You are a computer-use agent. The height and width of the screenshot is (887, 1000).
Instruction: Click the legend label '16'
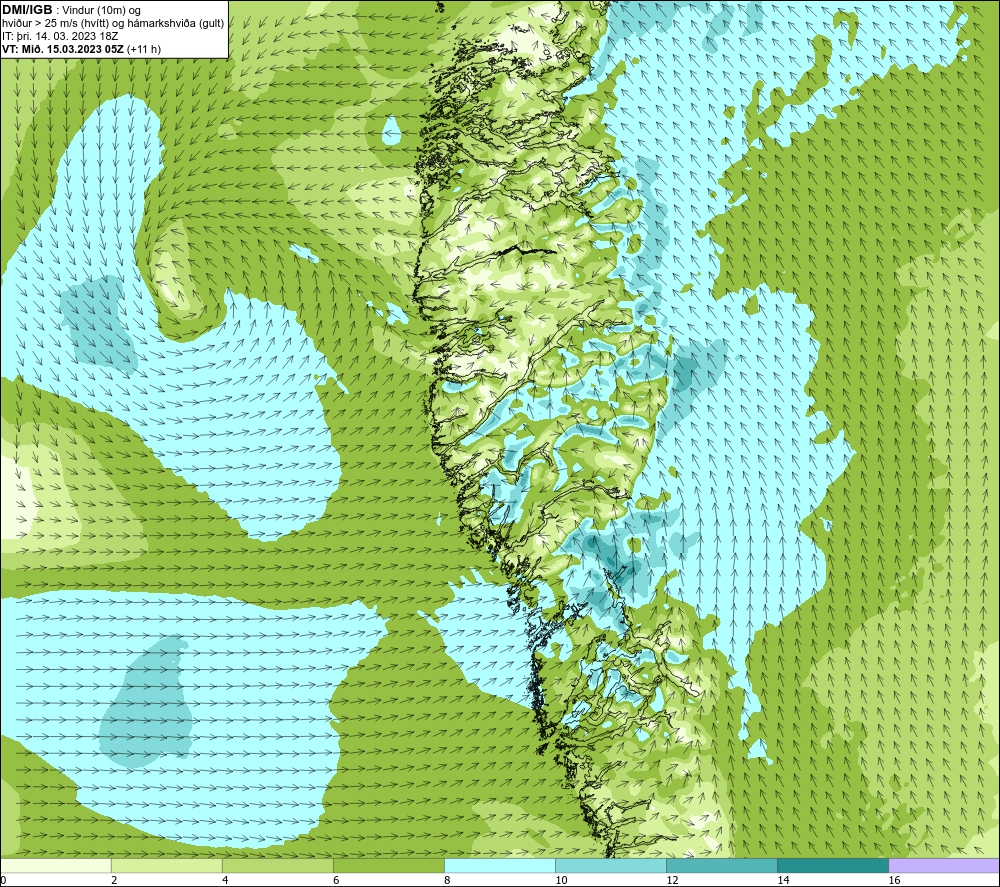[x=893, y=881]
